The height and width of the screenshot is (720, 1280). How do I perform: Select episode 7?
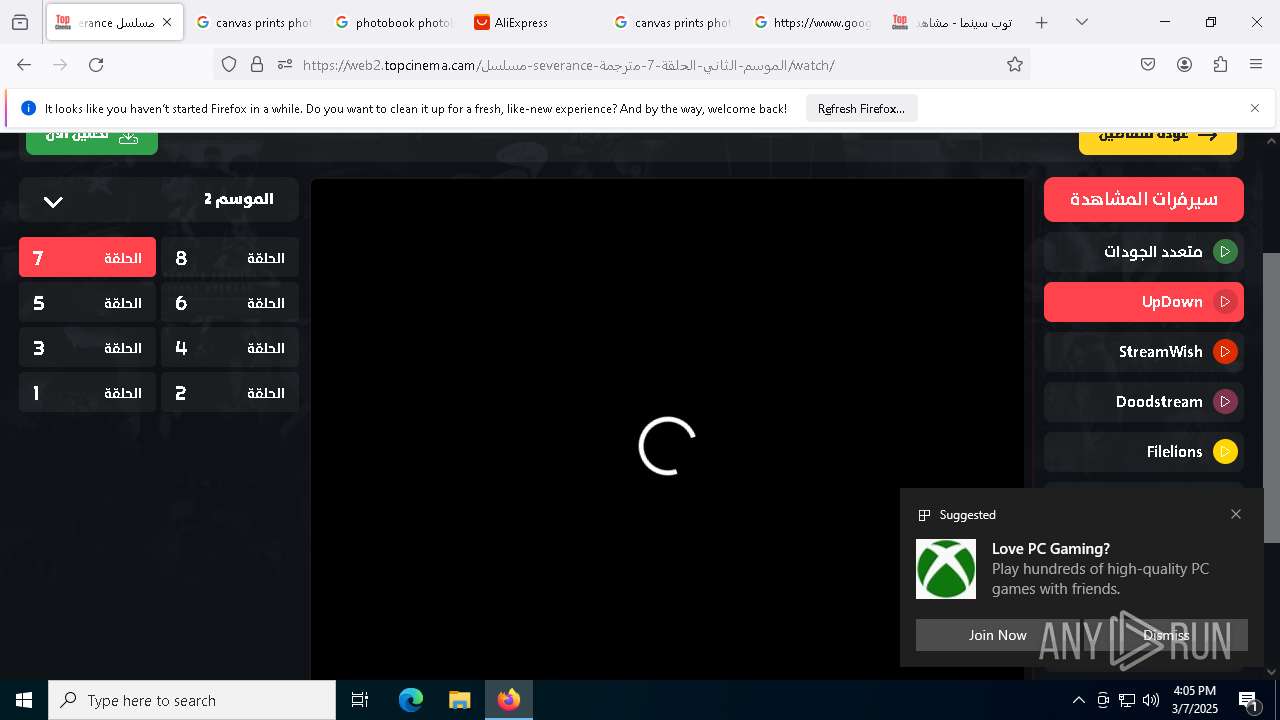[87, 258]
